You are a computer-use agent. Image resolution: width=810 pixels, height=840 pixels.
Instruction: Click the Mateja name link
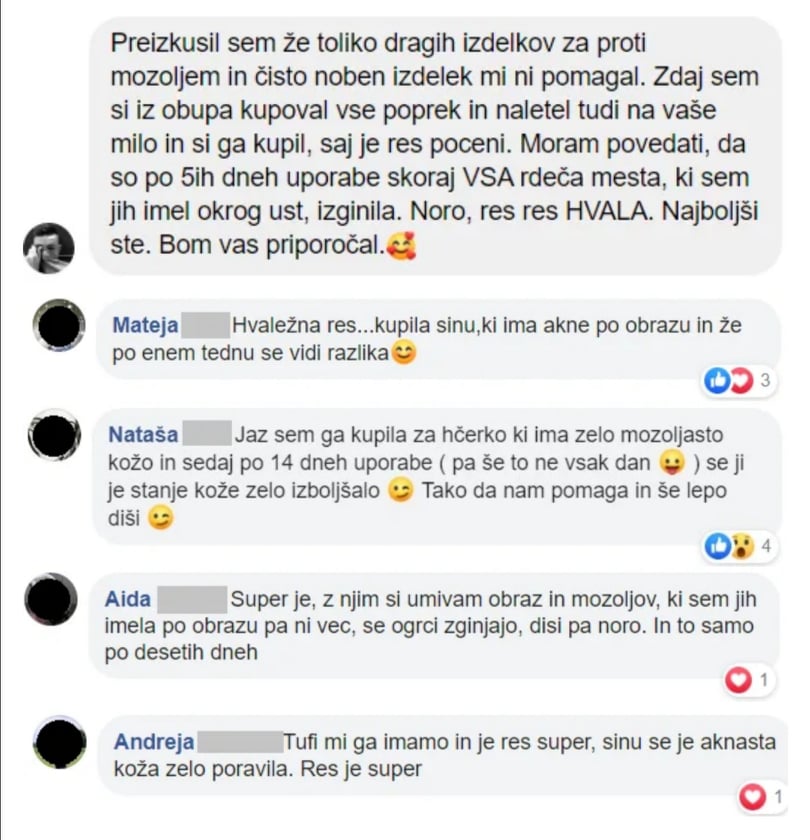point(145,325)
